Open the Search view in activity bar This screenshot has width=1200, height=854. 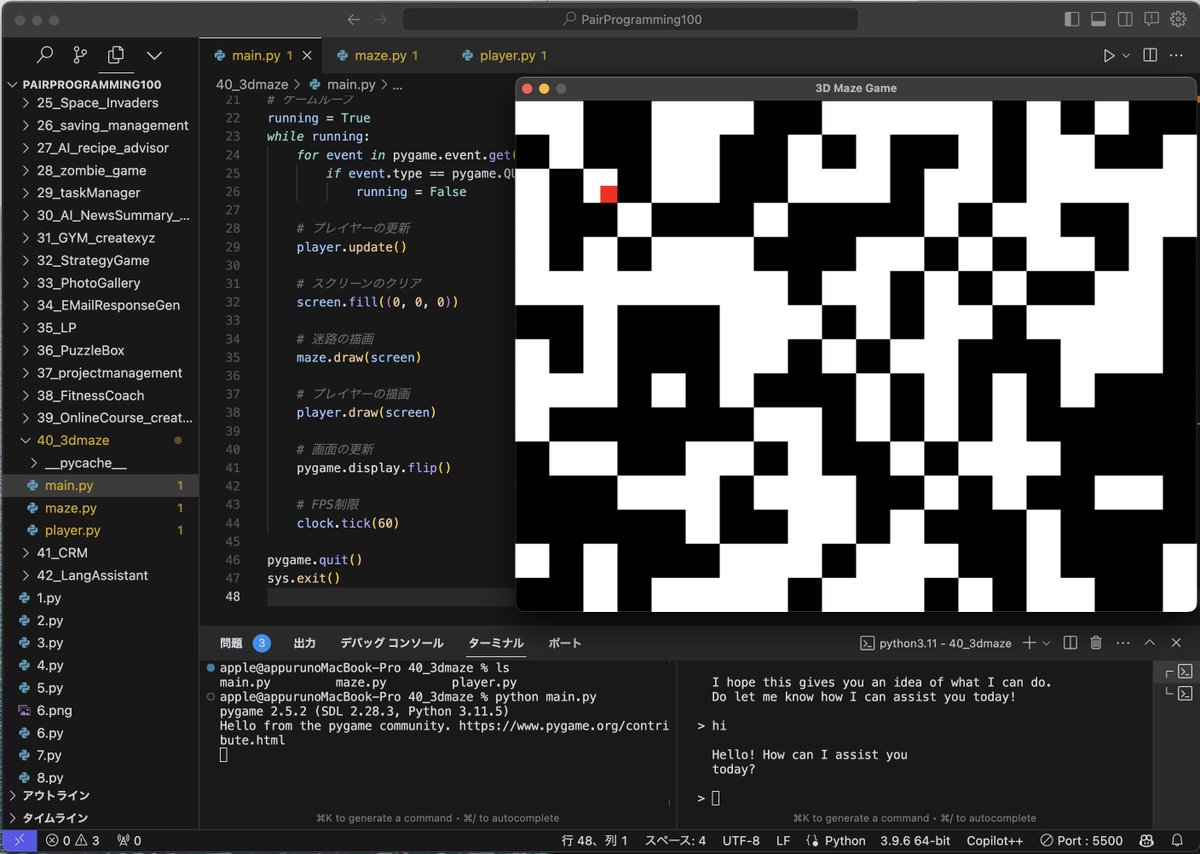[x=45, y=55]
